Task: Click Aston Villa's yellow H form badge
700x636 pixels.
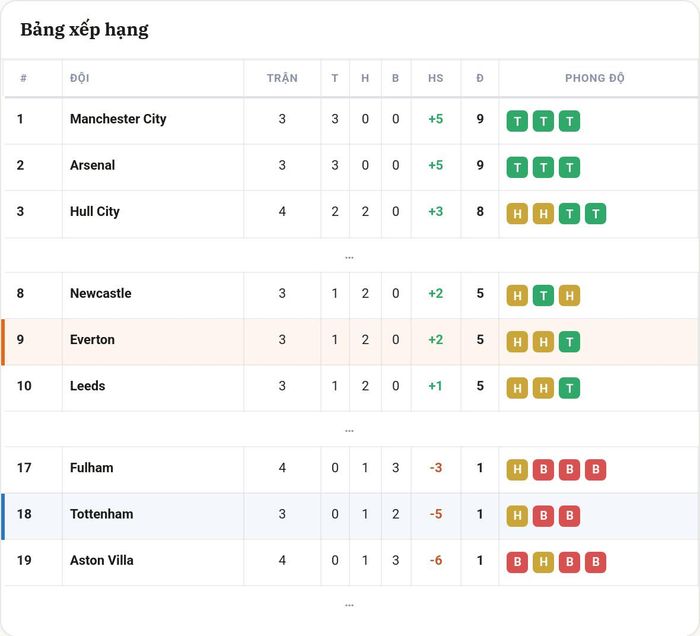Action: (x=543, y=562)
